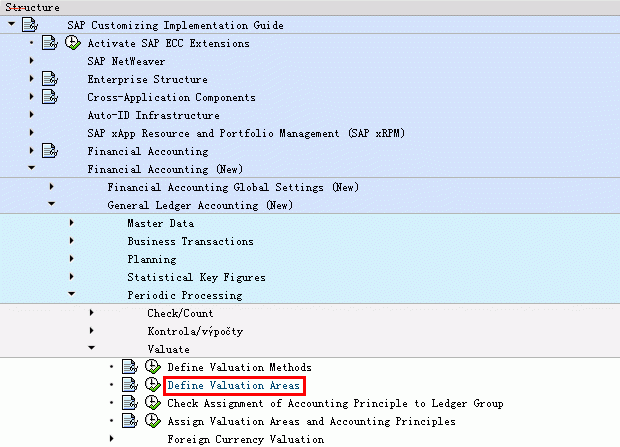The width and height of the screenshot is (620, 447).
Task: Select Financial Accounting Global Settings (New) text
Action: (233, 187)
